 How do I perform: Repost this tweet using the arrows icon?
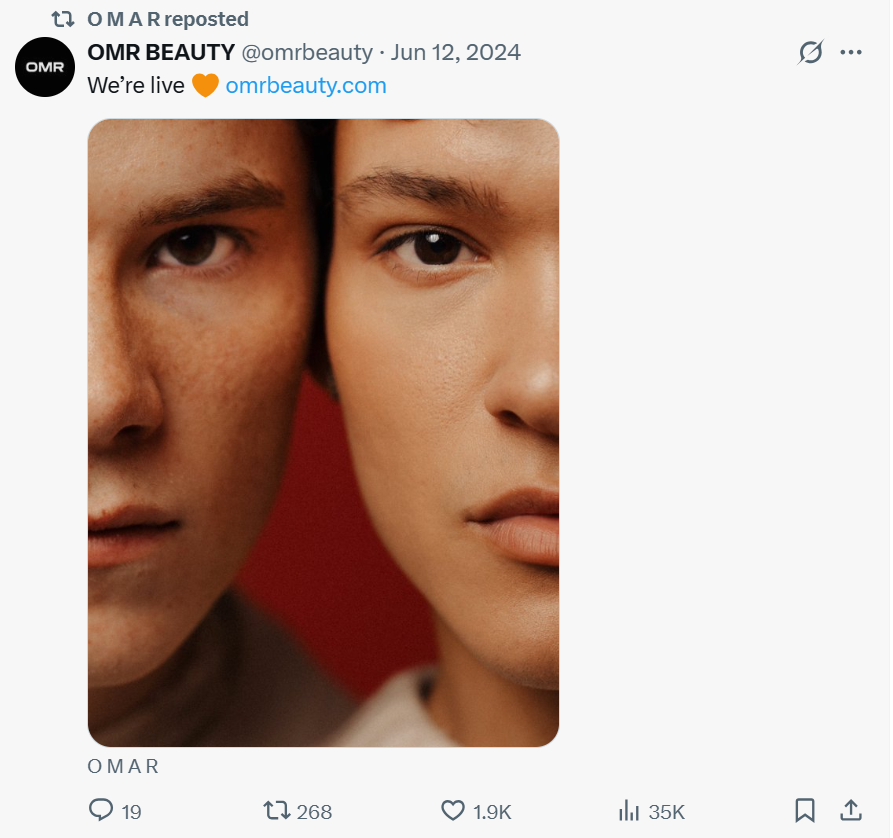point(275,810)
